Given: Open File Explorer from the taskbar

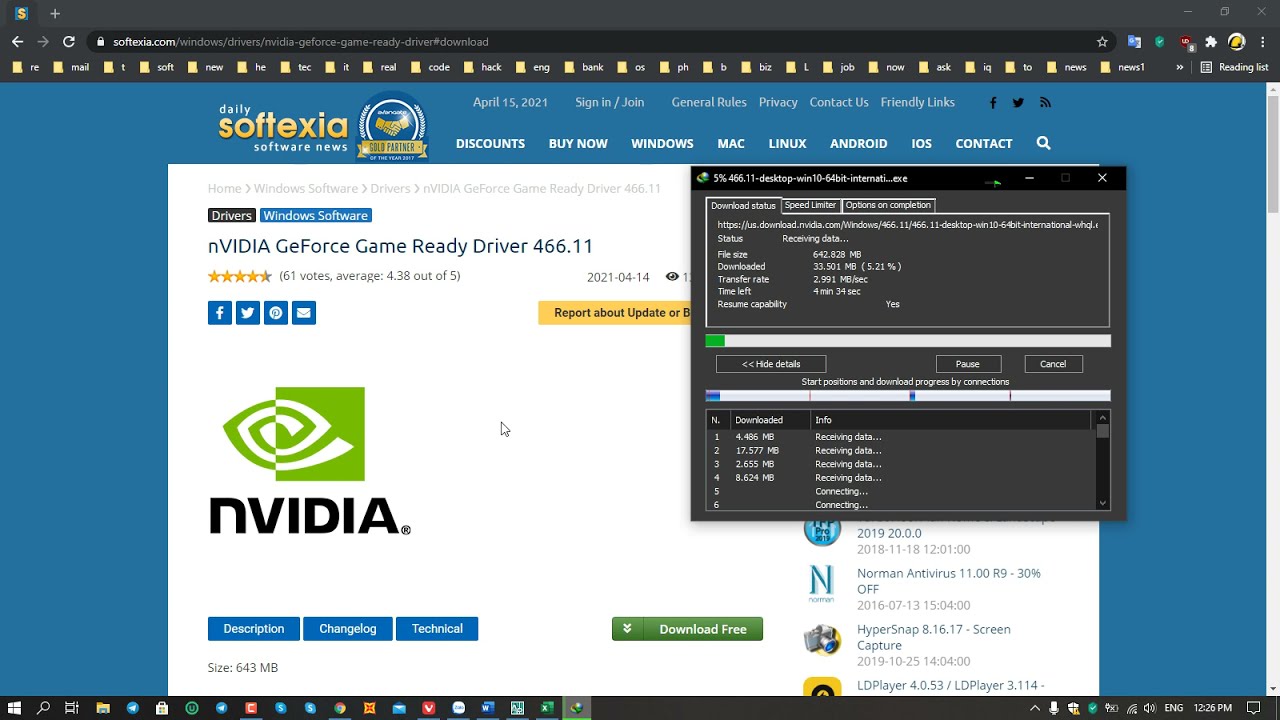Looking at the screenshot, I should pyautogui.click(x=102, y=708).
